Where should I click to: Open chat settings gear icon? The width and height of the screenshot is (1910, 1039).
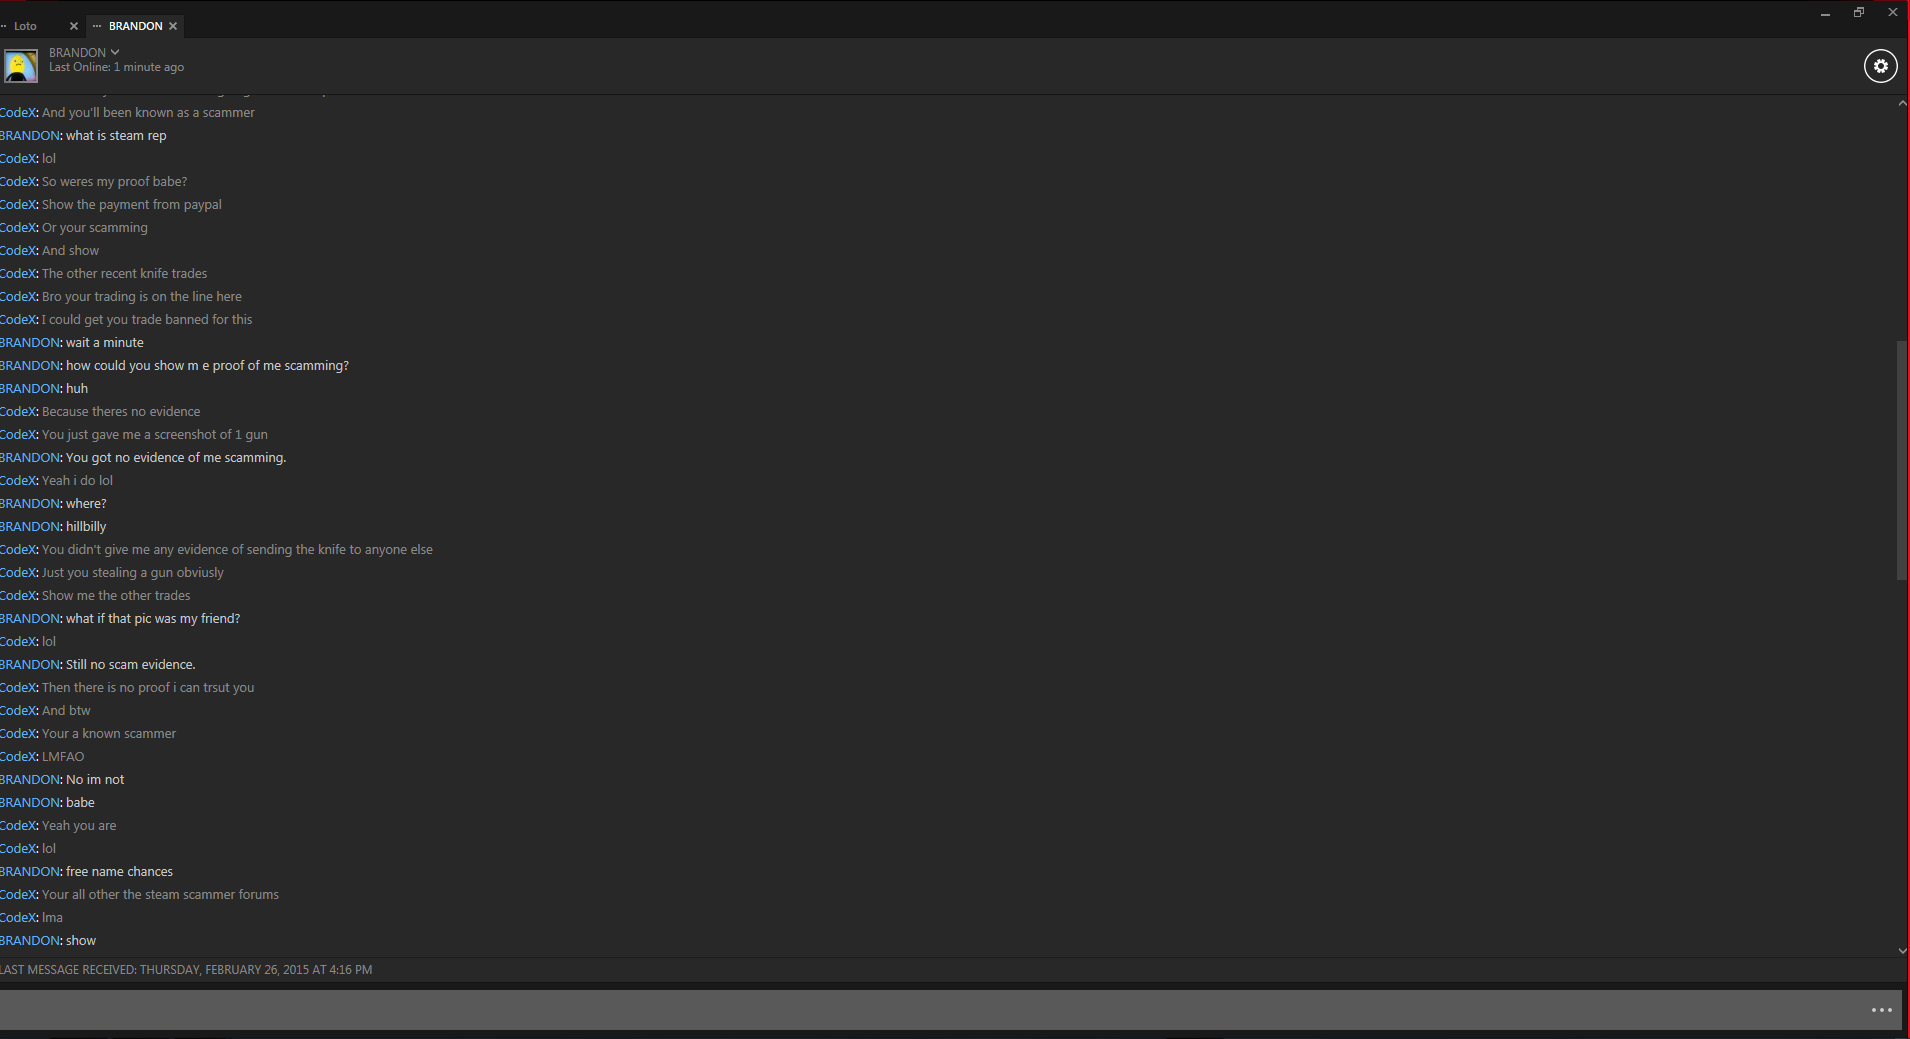[1880, 66]
